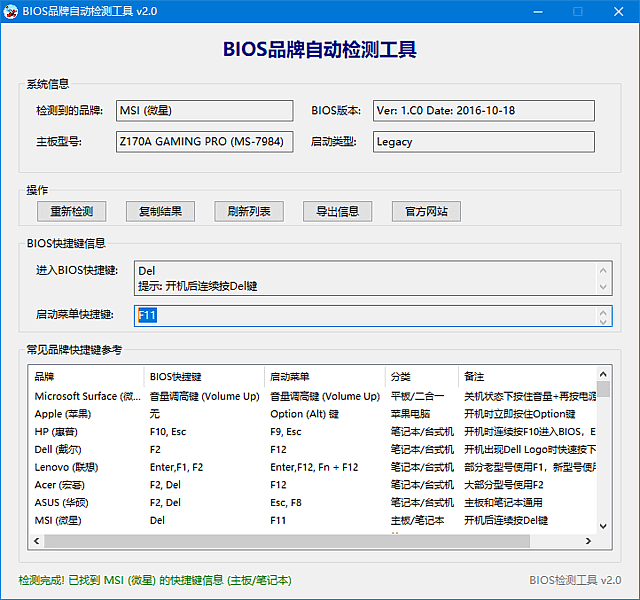640x600 pixels.
Task: Click the 刷新列表 button
Action: pos(249,211)
